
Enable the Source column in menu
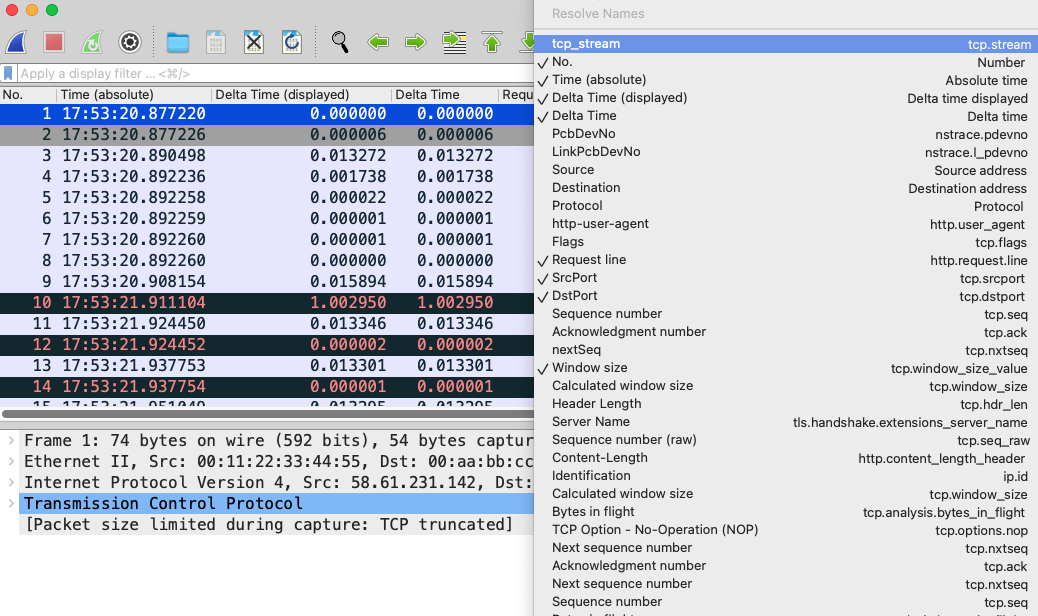(573, 170)
